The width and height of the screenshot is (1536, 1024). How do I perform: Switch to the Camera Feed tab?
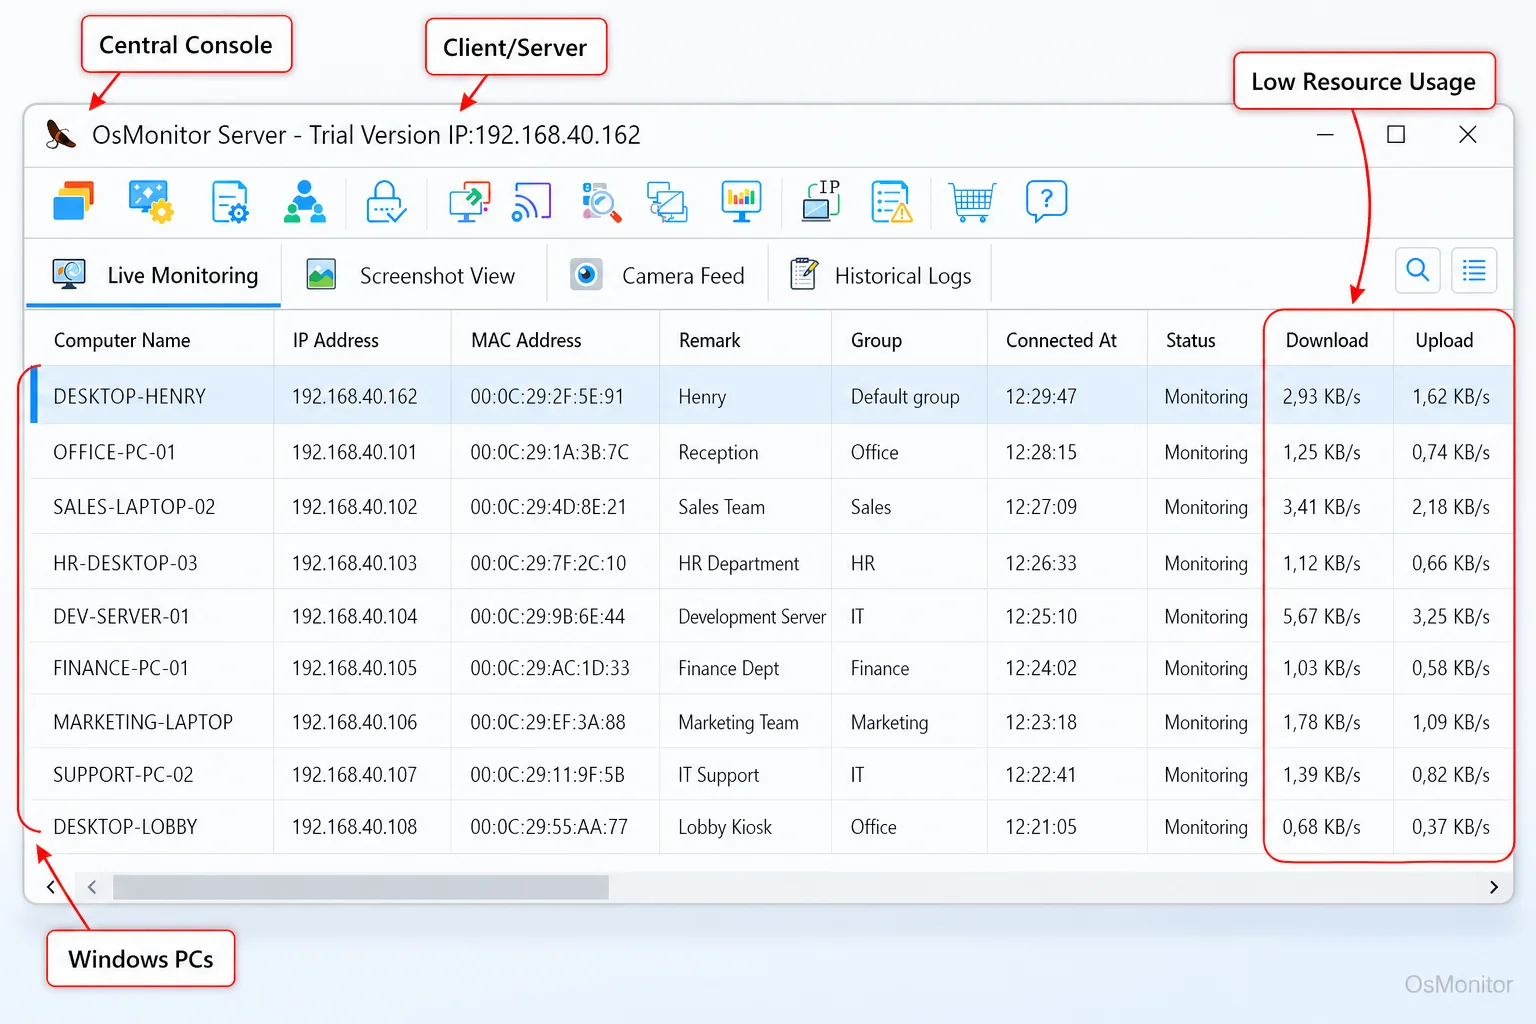[x=658, y=275]
